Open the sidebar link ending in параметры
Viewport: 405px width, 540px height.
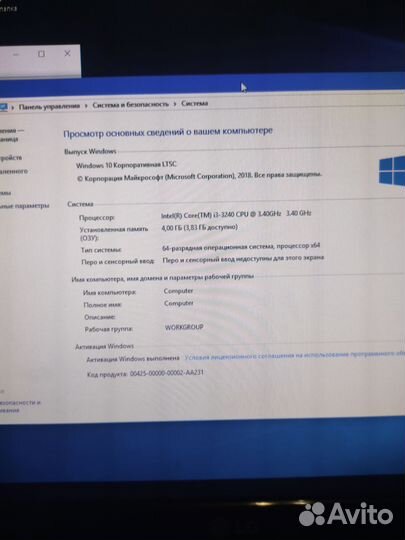(24, 206)
